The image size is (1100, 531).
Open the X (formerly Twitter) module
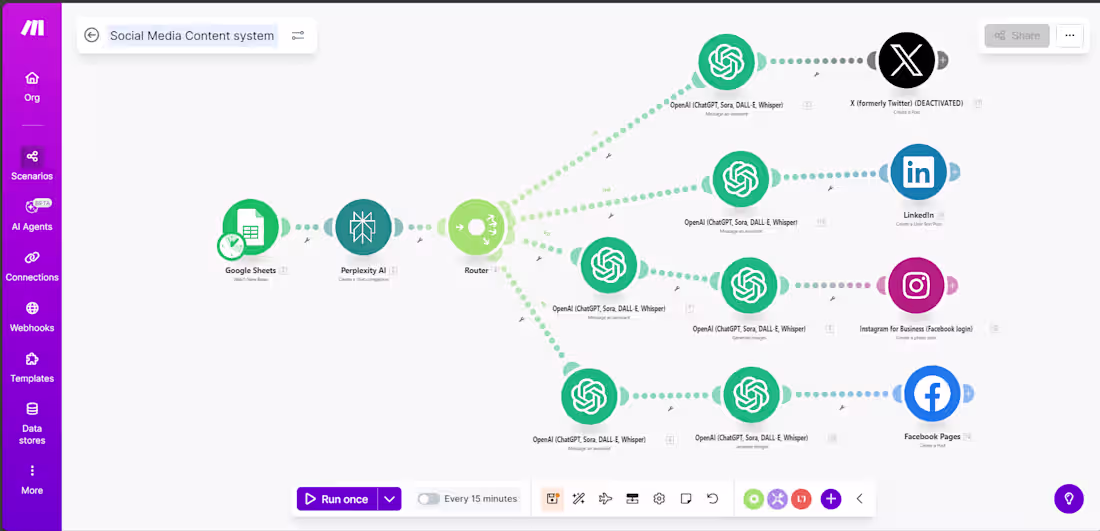(x=906, y=60)
